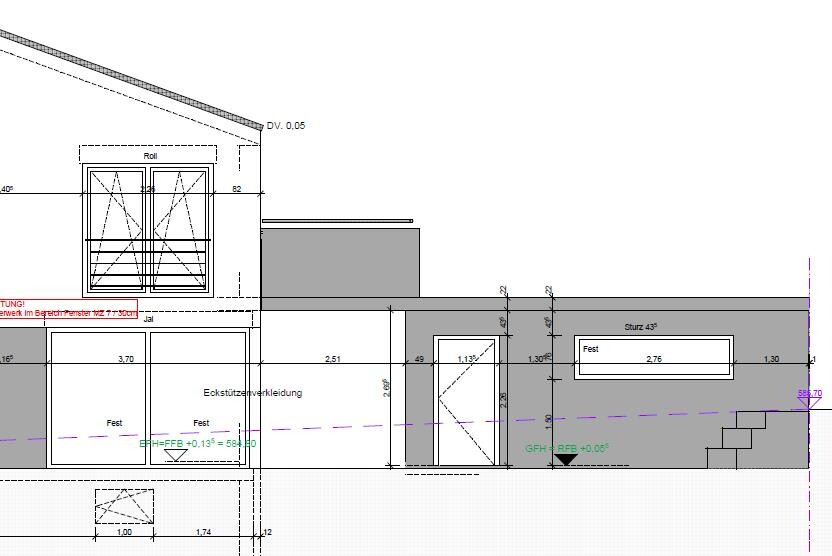Click the green 'GFH = RFB +0,05' annotation
The width and height of the screenshot is (832, 556).
point(567,448)
